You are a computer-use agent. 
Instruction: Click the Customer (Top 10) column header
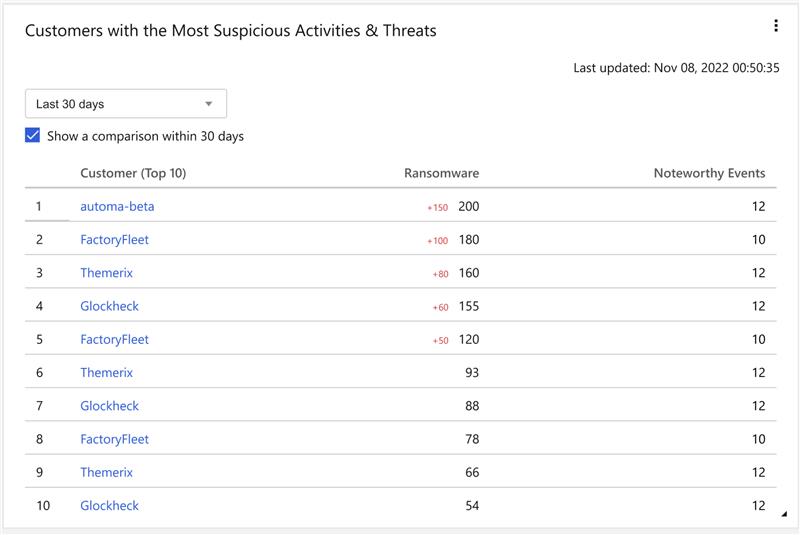coord(133,173)
